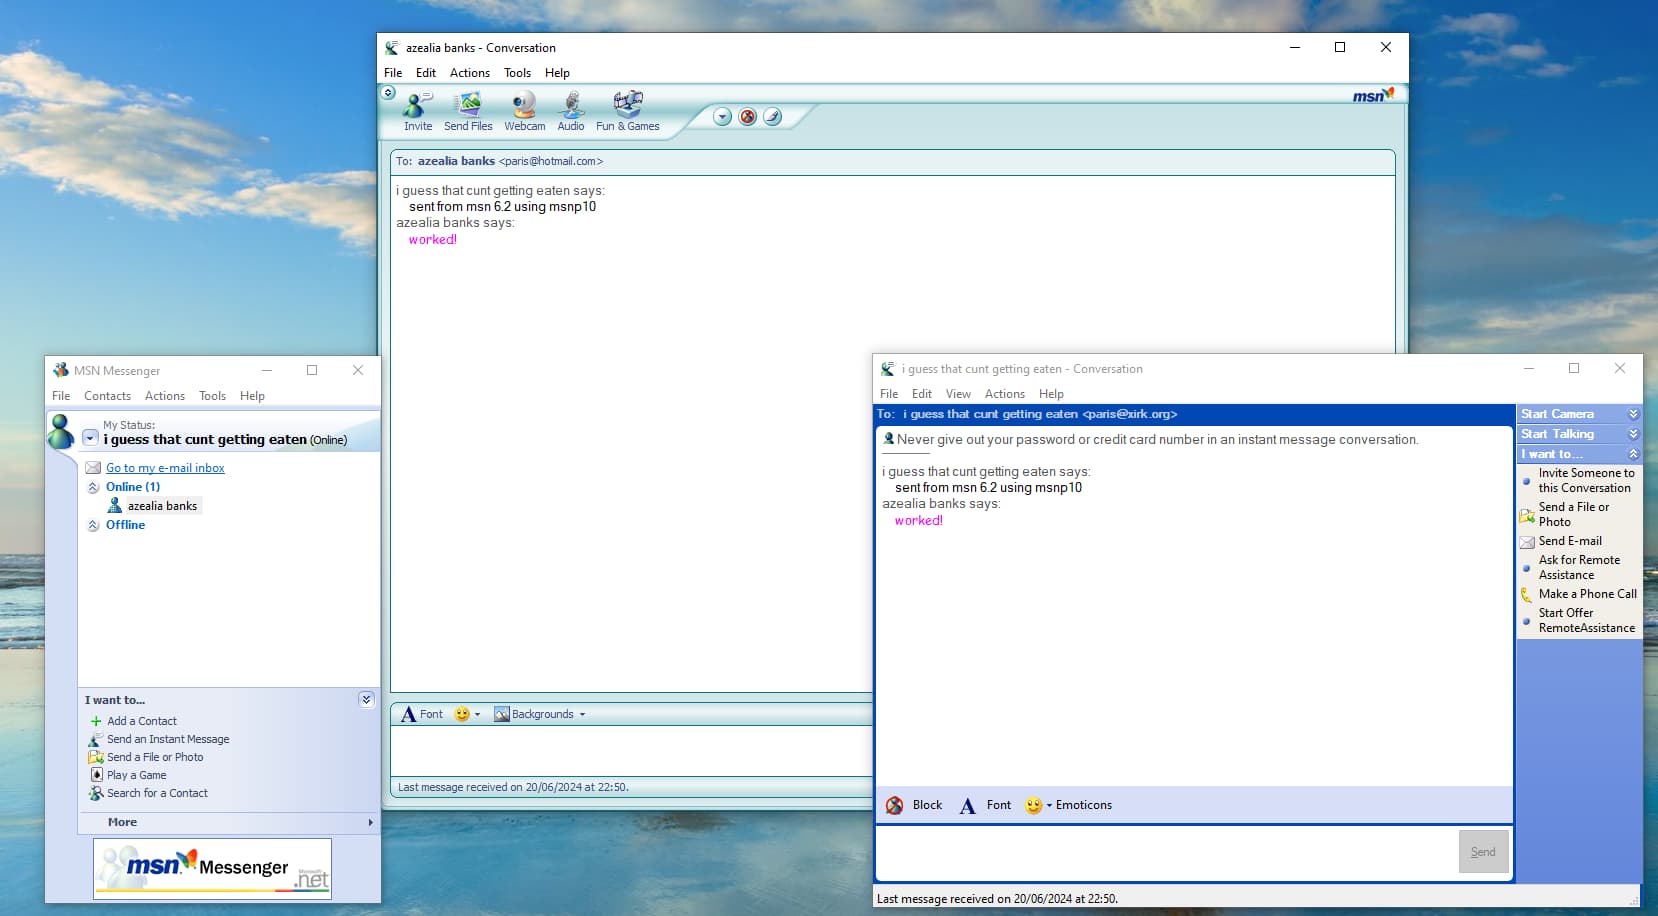Open Fun & Games from toolbar
The height and width of the screenshot is (916, 1658).
click(627, 106)
